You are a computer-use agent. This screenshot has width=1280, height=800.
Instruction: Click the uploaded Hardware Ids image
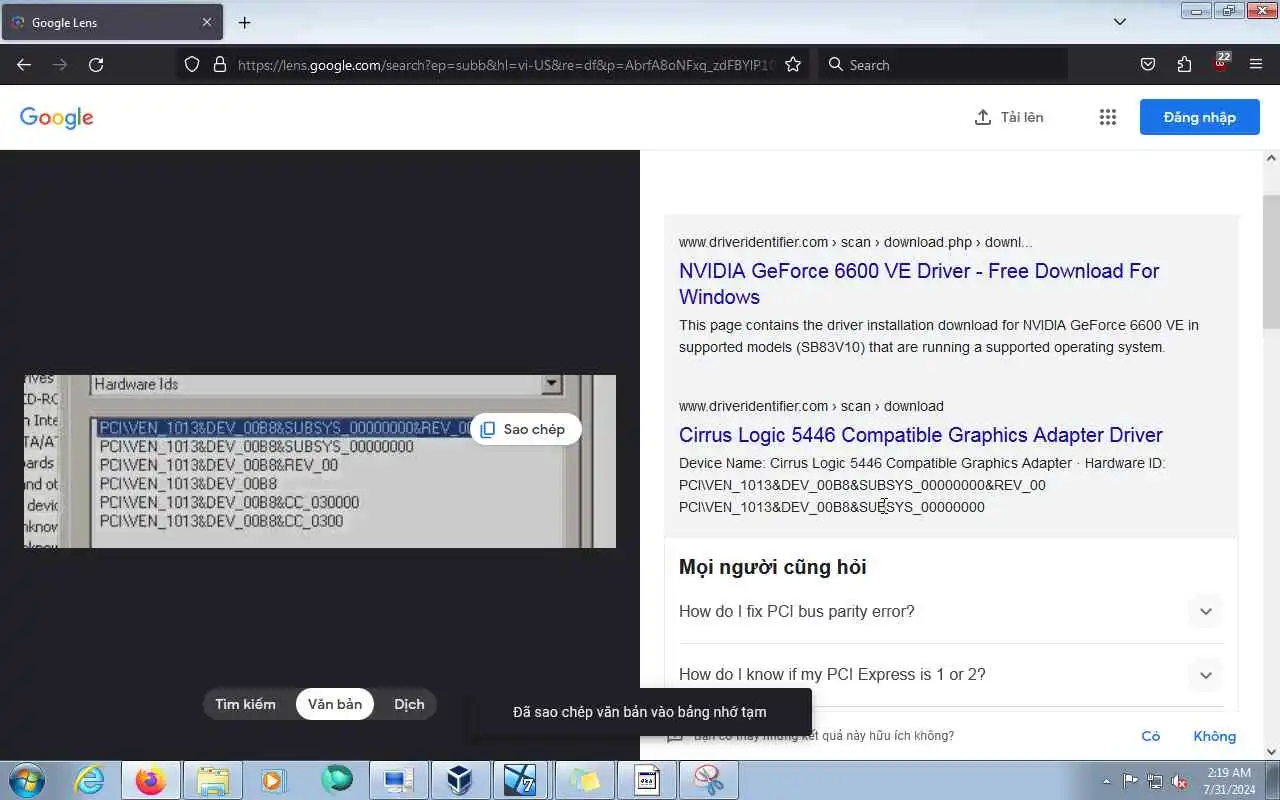coord(320,461)
